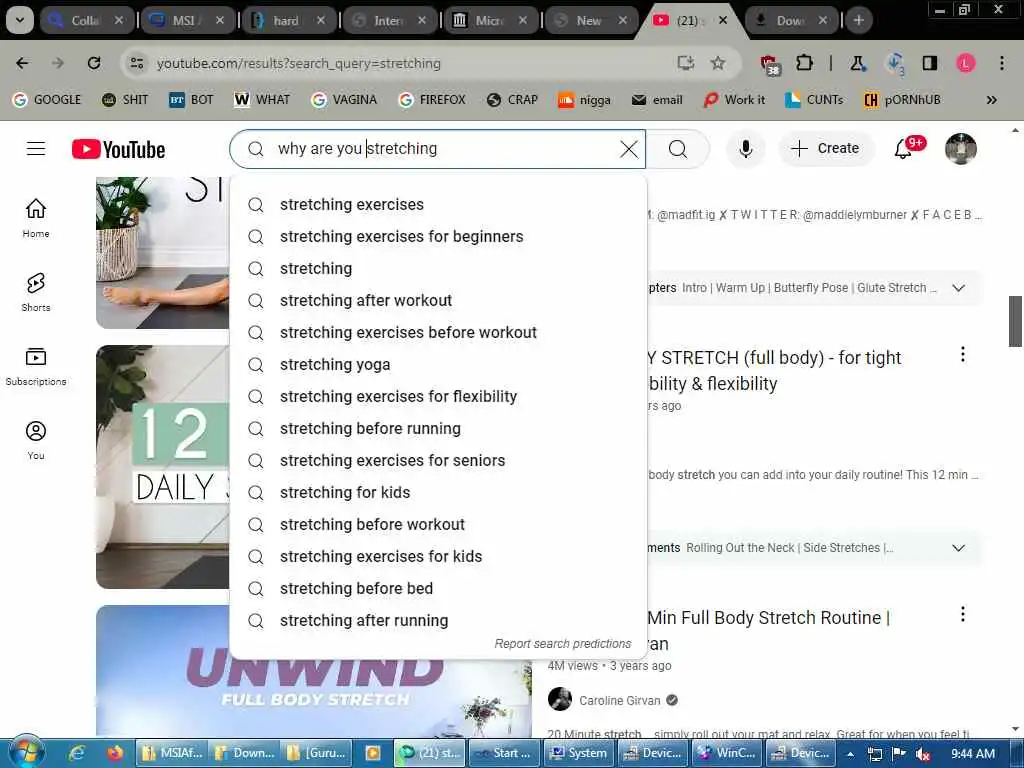Screen dimensions: 1024x768
Task: Click the YouTube logo
Action: (x=118, y=150)
